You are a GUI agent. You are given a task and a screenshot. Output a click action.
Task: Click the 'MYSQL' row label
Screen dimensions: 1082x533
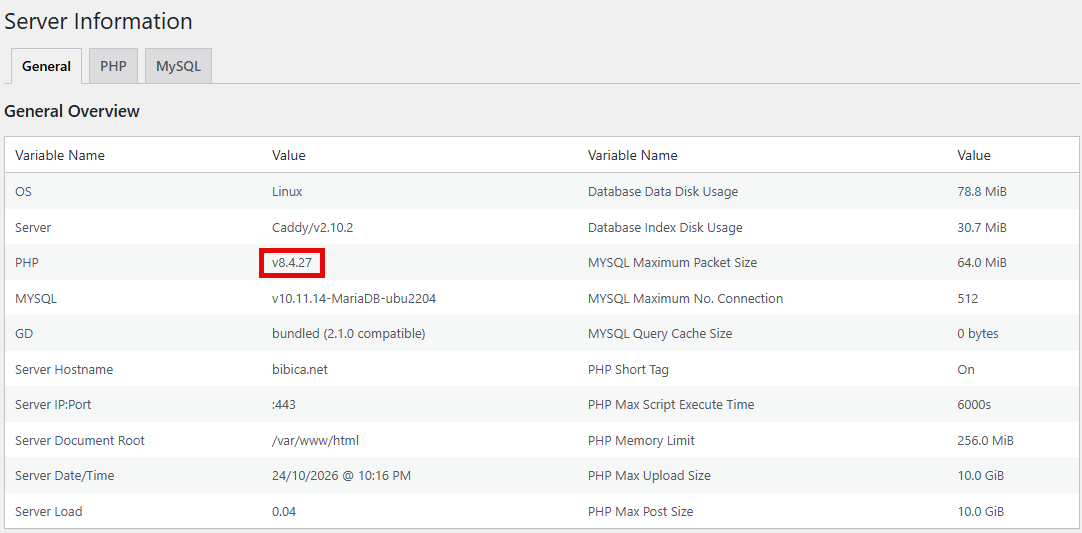tap(36, 299)
